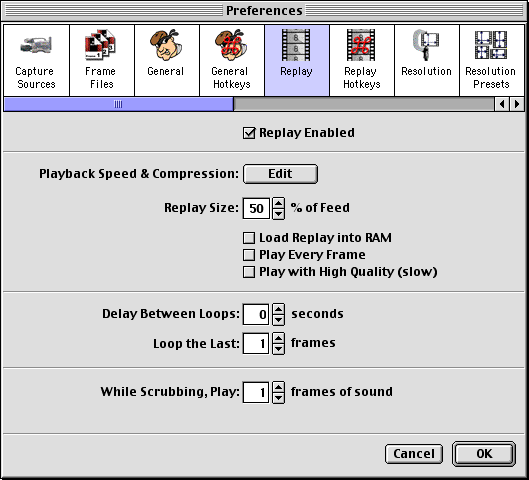Uncheck the Replay Enabled checkbox
This screenshot has width=529, height=480.
coord(249,133)
